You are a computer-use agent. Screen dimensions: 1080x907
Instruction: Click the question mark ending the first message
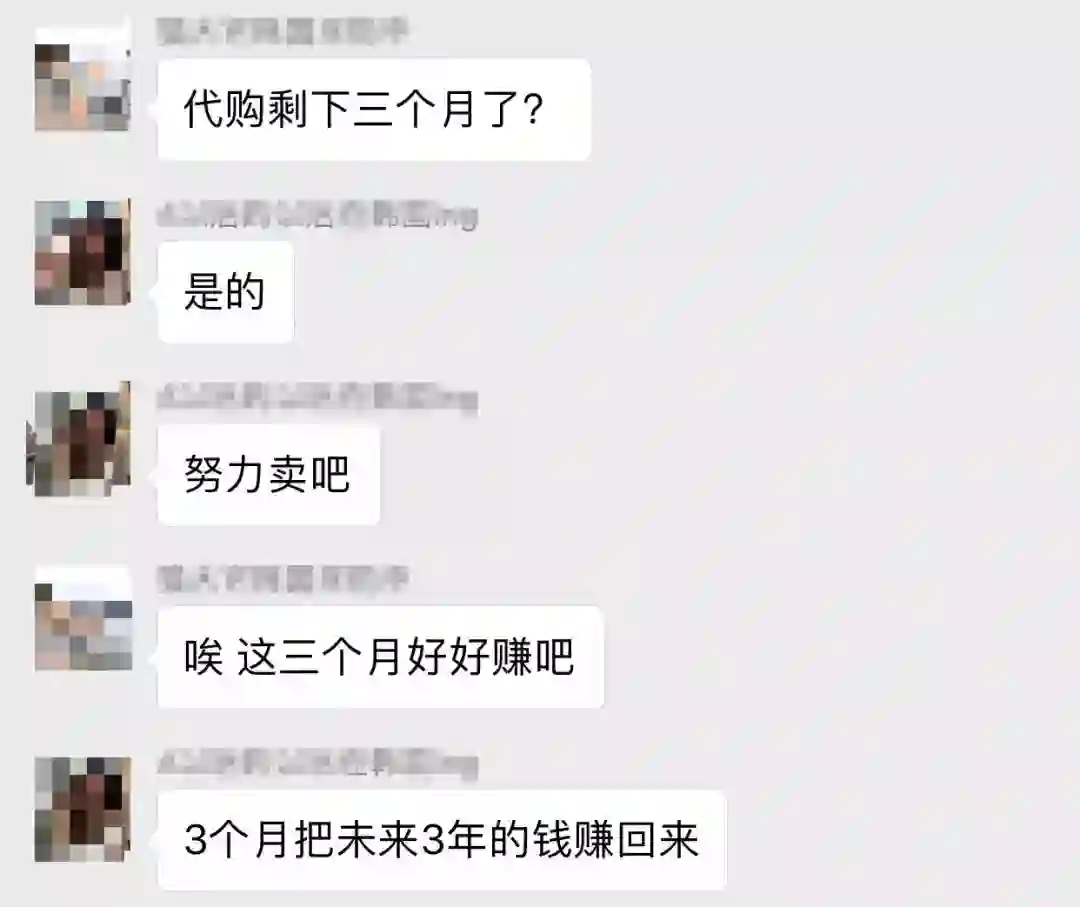[x=533, y=110]
